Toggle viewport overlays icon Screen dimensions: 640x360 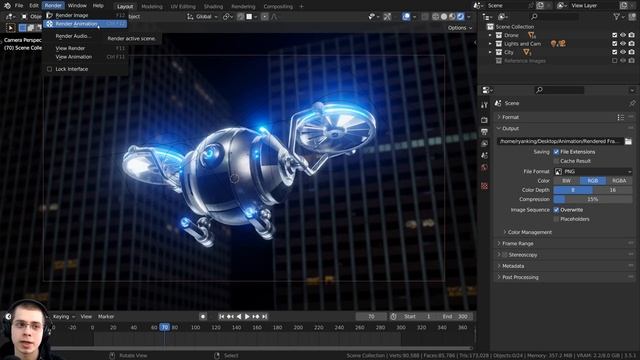(406, 17)
